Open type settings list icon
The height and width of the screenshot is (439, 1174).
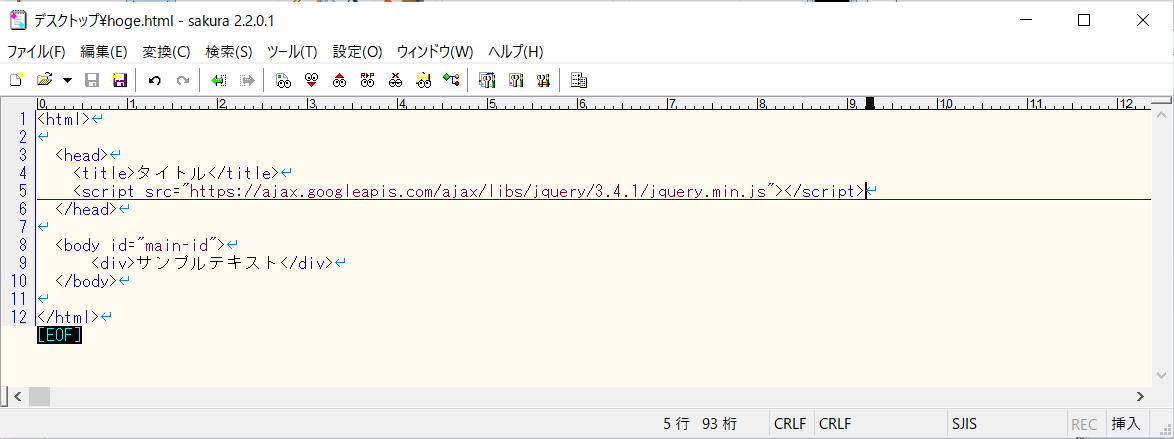click(487, 79)
